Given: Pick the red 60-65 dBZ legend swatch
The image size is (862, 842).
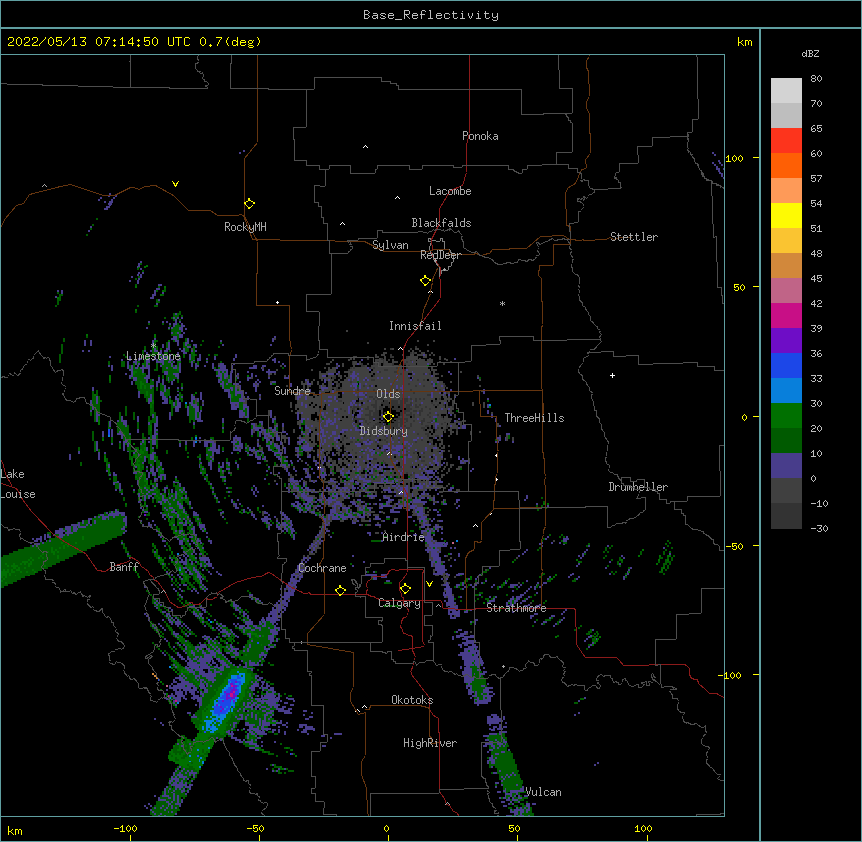Looking at the screenshot, I should pyautogui.click(x=786, y=141).
